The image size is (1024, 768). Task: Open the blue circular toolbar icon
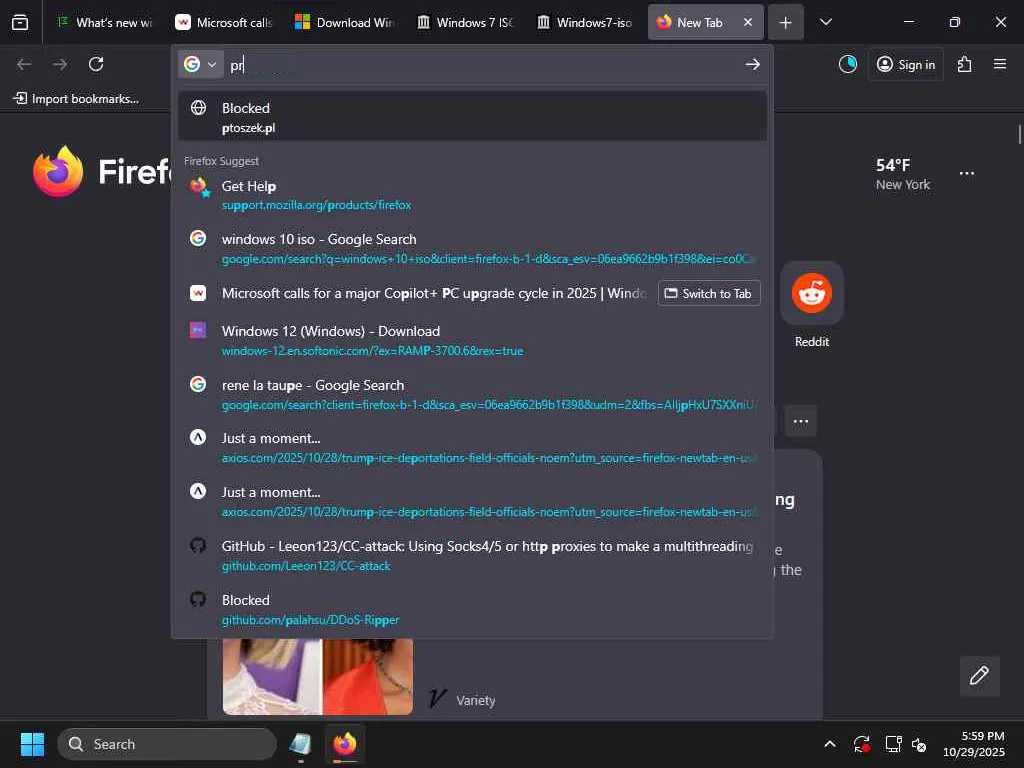(x=848, y=64)
